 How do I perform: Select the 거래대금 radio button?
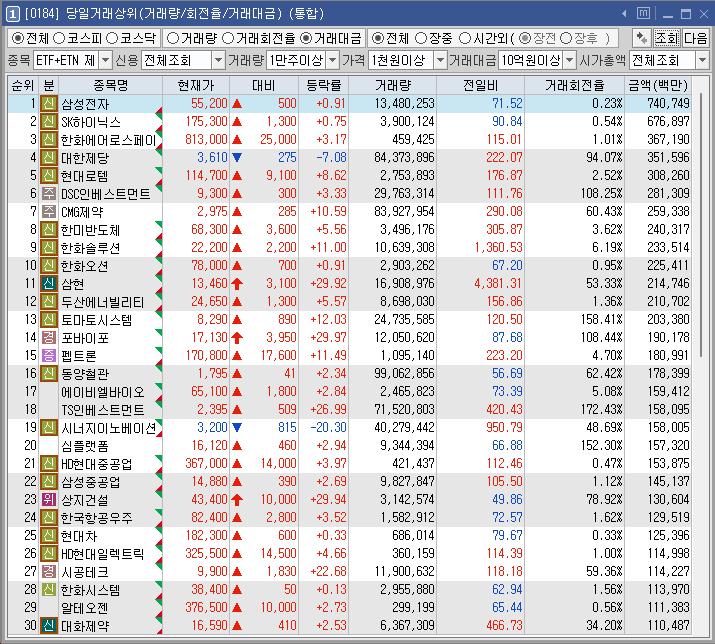tap(306, 38)
